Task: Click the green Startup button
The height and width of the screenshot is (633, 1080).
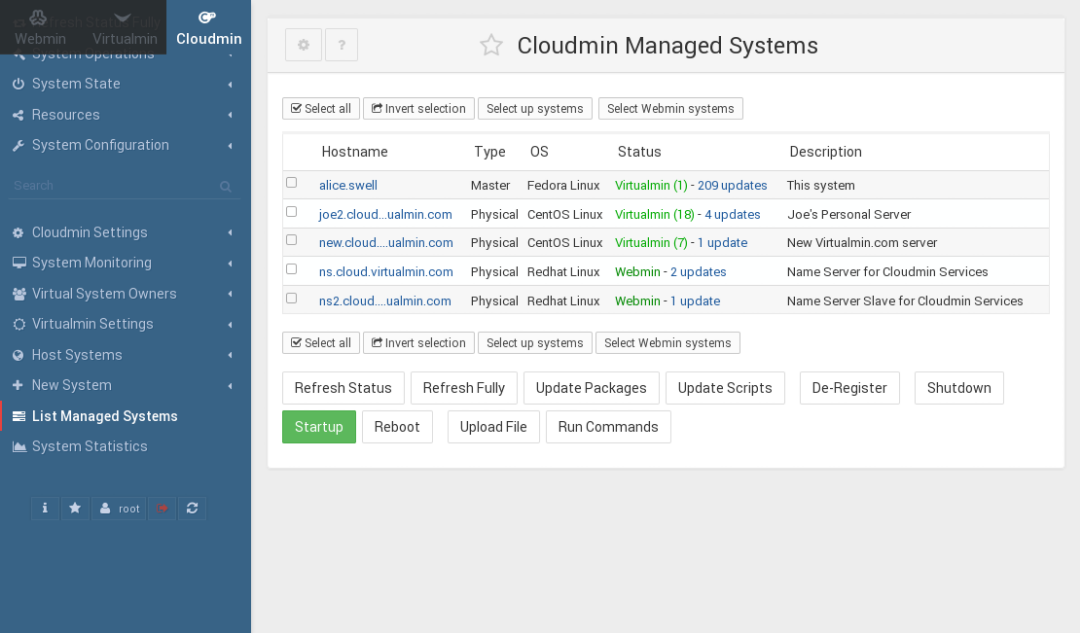Action: coord(319,427)
